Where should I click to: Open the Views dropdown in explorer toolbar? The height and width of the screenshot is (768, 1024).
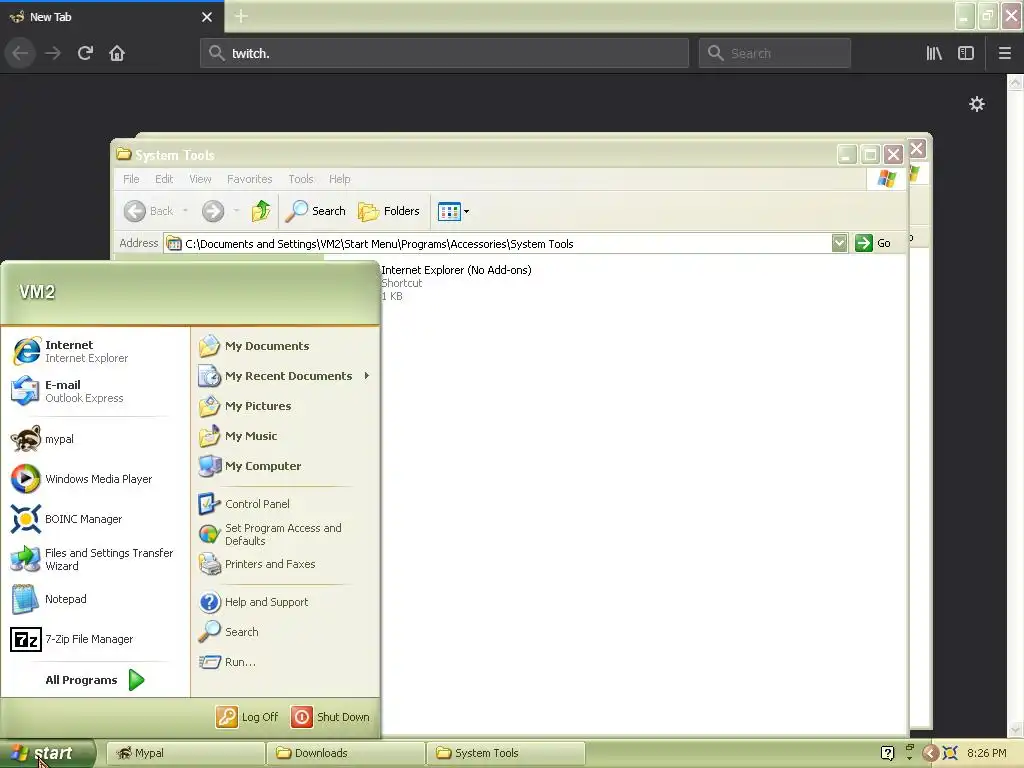[453, 212]
